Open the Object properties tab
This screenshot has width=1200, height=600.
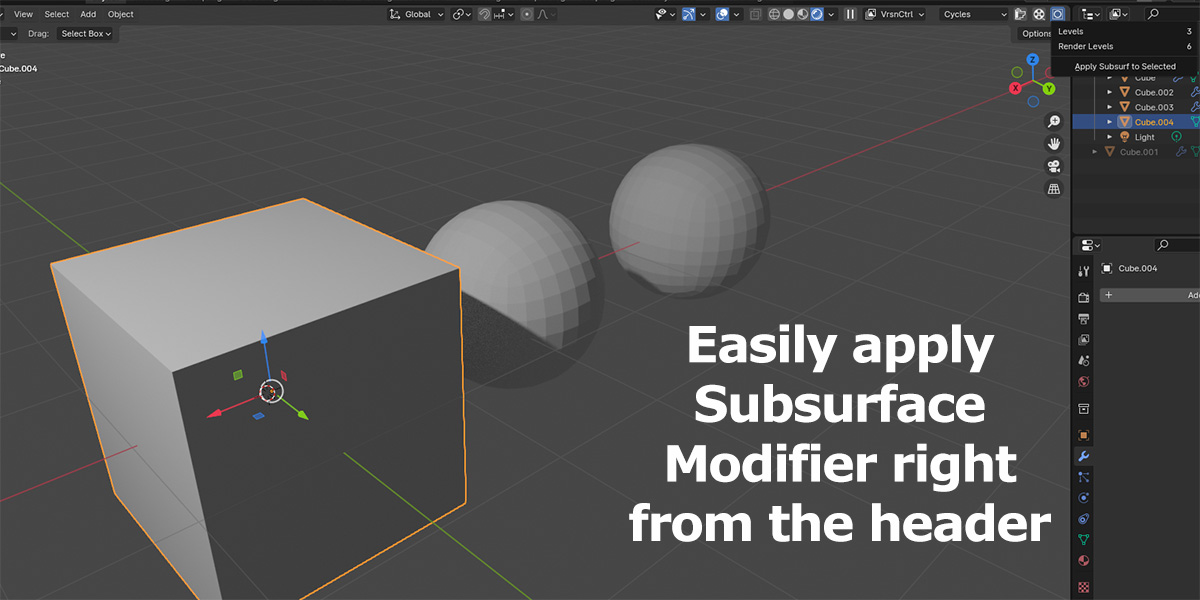coord(1084,435)
